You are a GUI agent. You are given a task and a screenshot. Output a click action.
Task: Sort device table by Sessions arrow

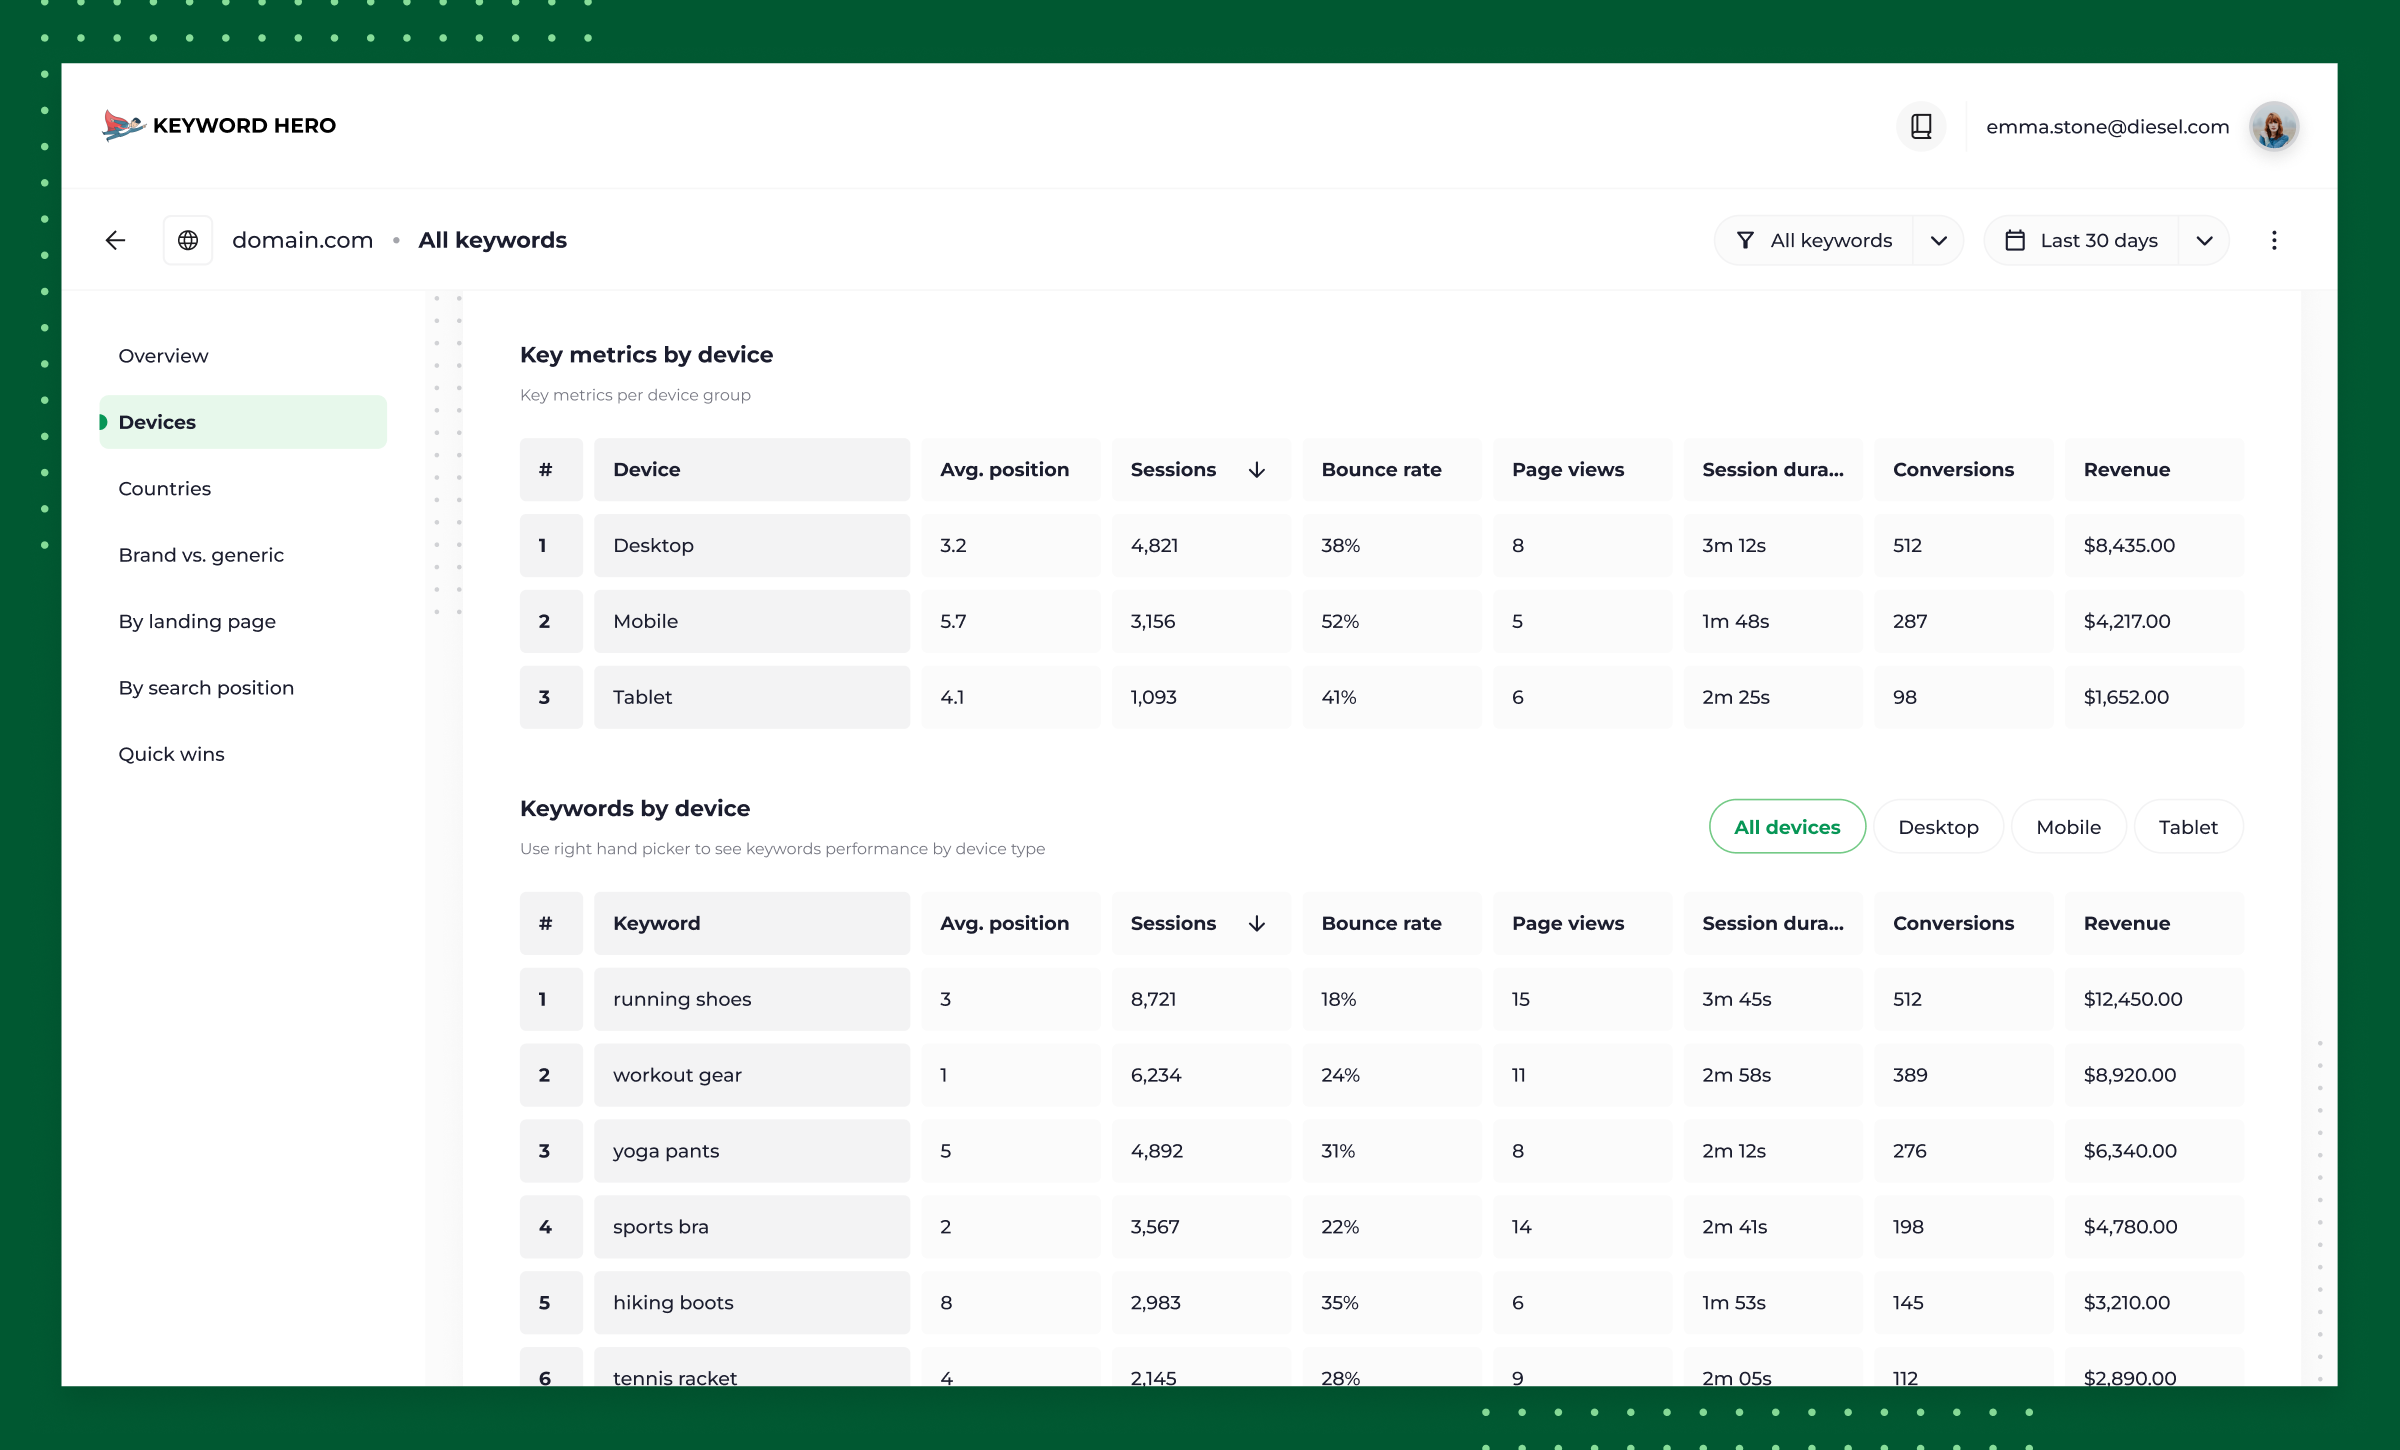pos(1257,470)
